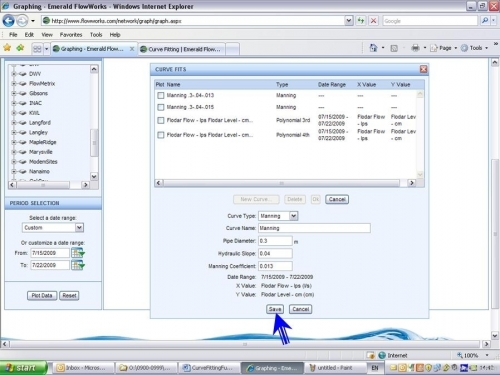Click the New Curve button
This screenshot has height=375, width=500.
click(256, 199)
